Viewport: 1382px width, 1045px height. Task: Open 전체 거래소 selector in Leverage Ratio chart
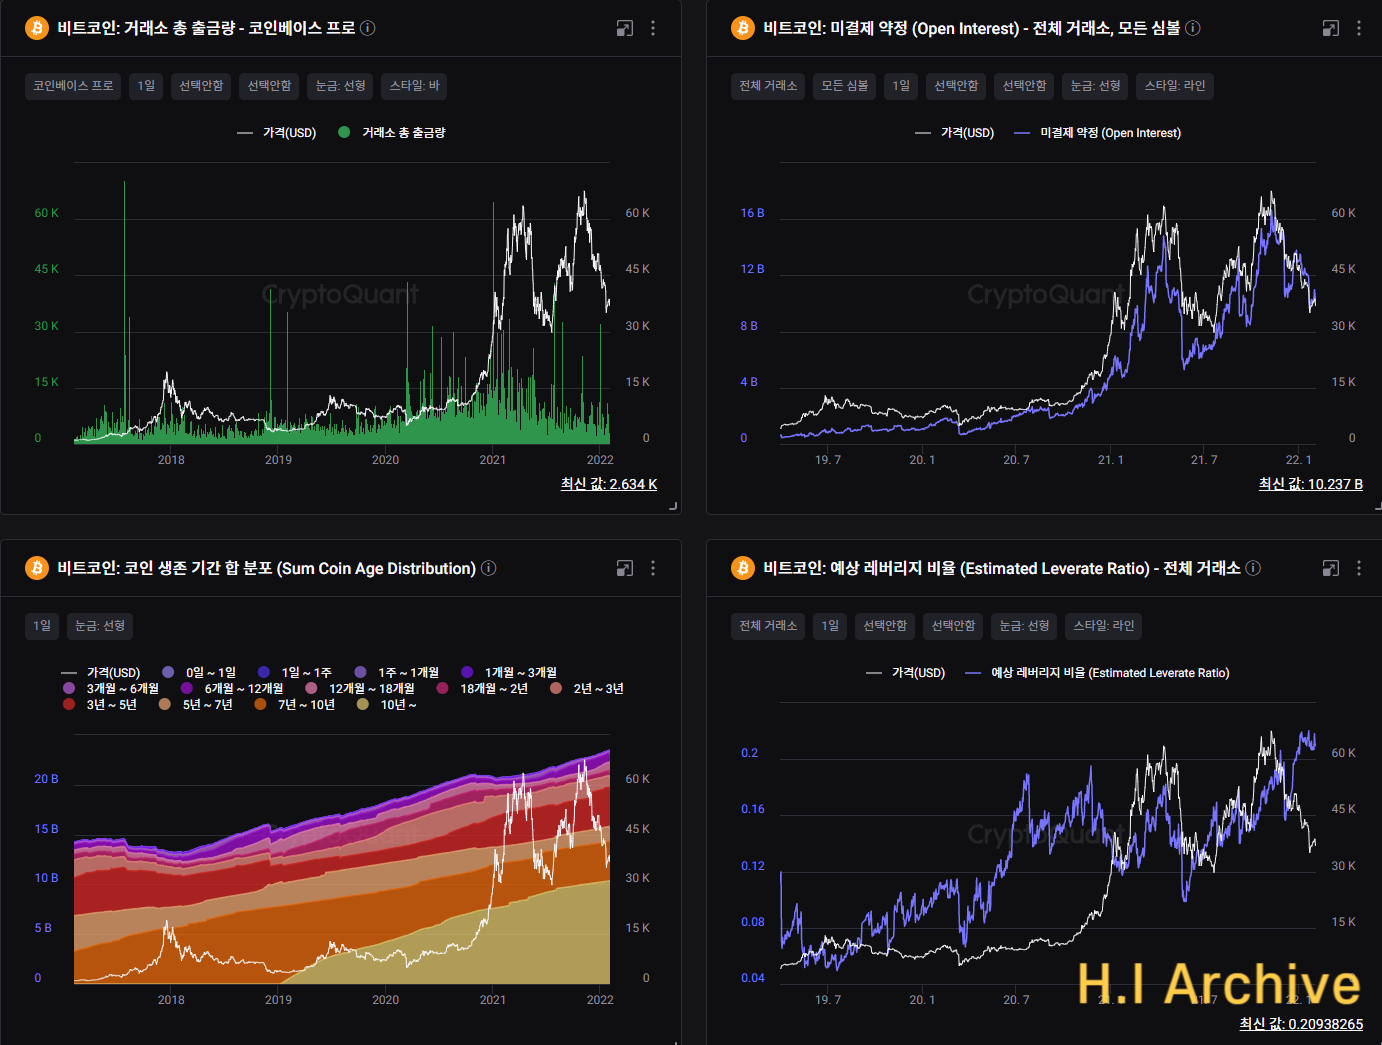point(768,626)
